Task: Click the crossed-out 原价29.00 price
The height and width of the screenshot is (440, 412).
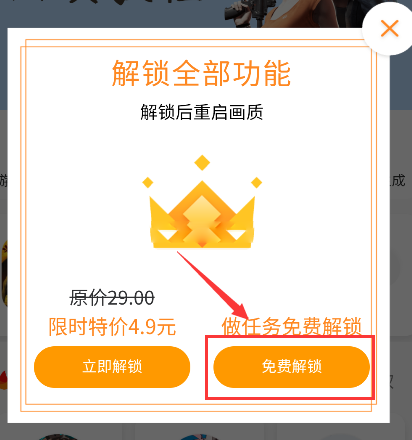Action: point(112,298)
